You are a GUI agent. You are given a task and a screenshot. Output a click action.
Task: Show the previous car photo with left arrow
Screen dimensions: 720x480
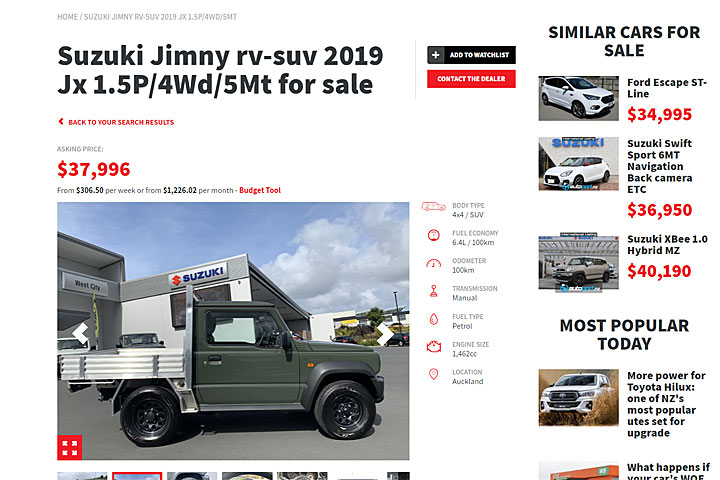tap(80, 333)
